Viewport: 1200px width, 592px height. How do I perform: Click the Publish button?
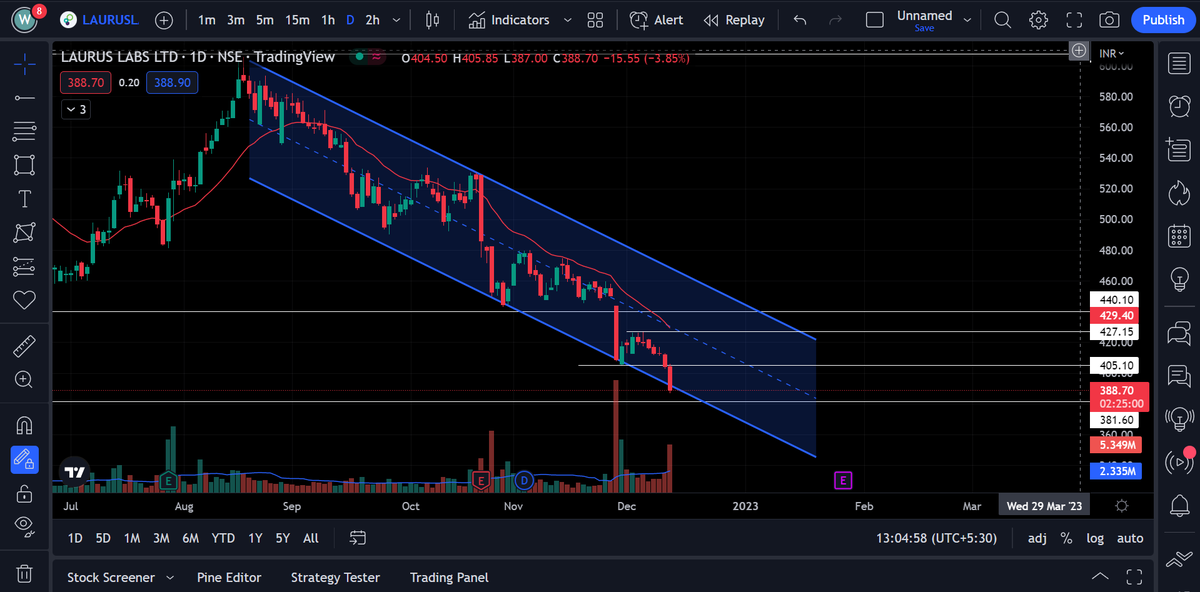click(1163, 20)
